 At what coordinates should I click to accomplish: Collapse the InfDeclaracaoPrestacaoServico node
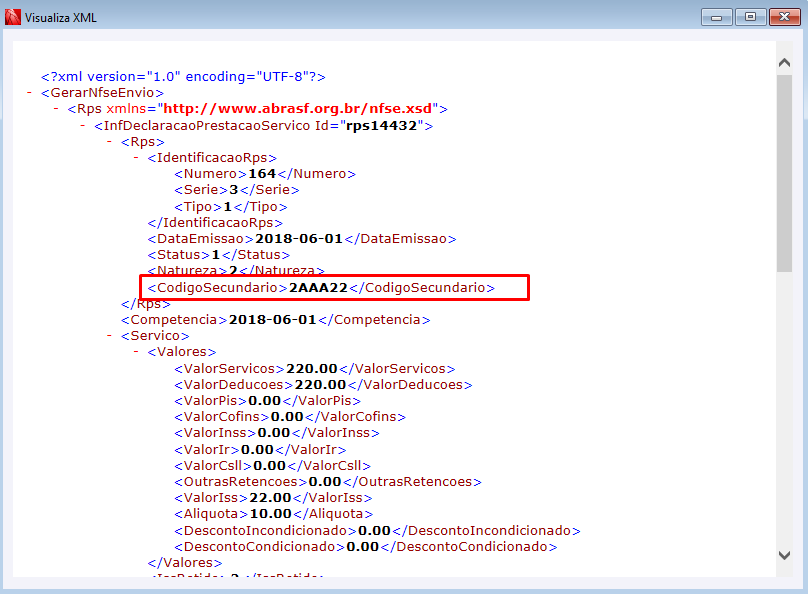tap(82, 125)
